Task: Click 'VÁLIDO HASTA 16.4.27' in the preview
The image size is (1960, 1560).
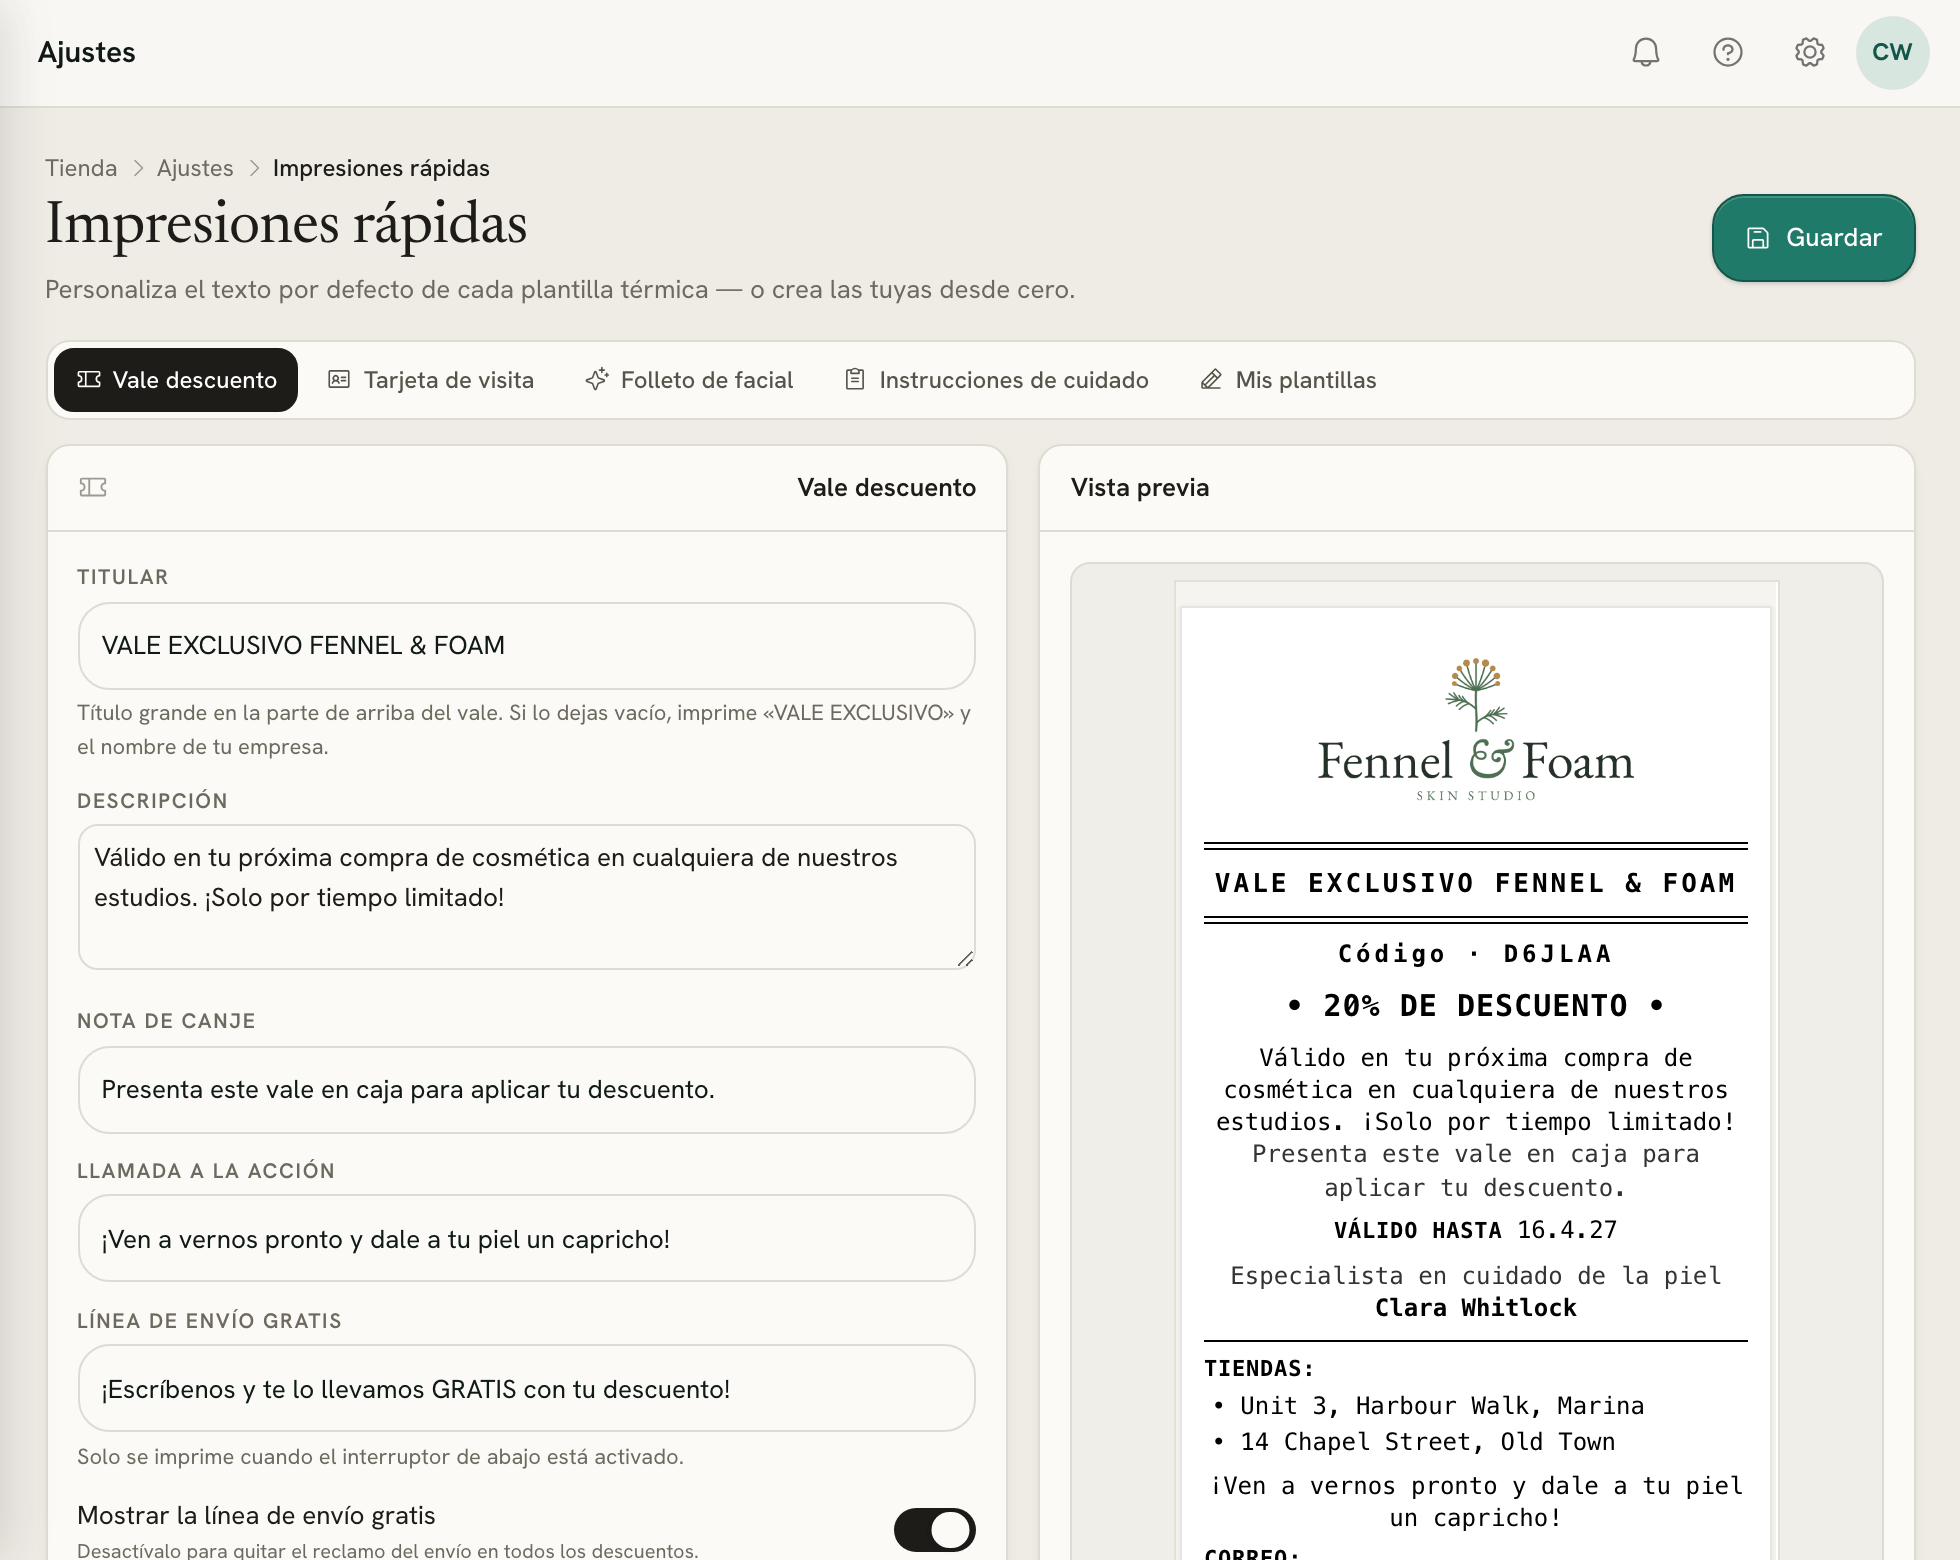Action: coord(1476,1230)
